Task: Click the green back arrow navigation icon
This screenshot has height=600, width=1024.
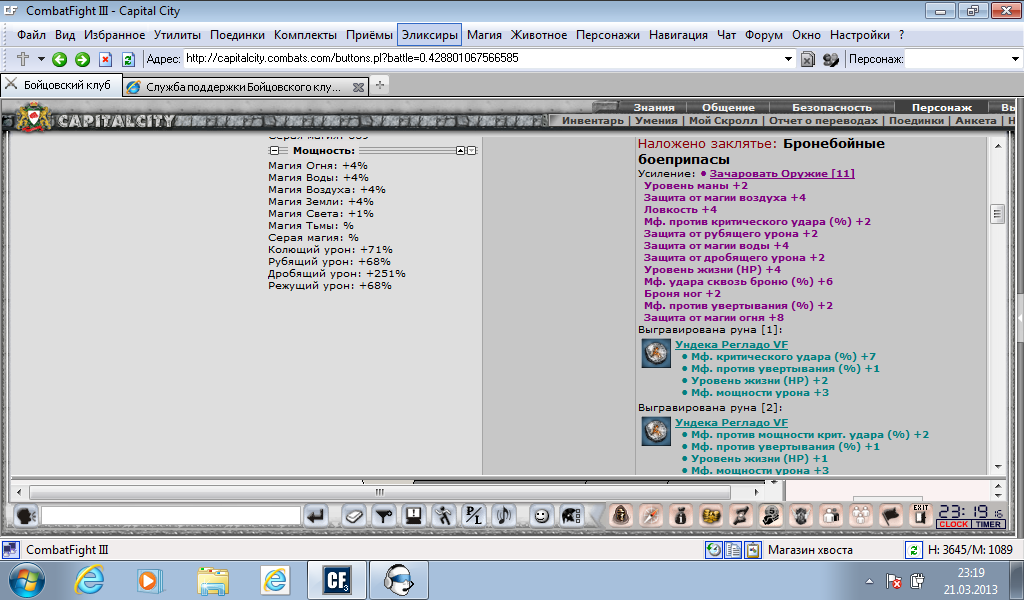Action: 59,59
